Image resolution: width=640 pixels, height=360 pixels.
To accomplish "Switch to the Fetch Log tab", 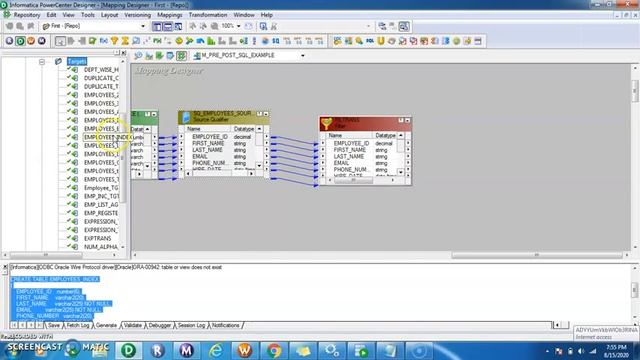I will pos(78,325).
